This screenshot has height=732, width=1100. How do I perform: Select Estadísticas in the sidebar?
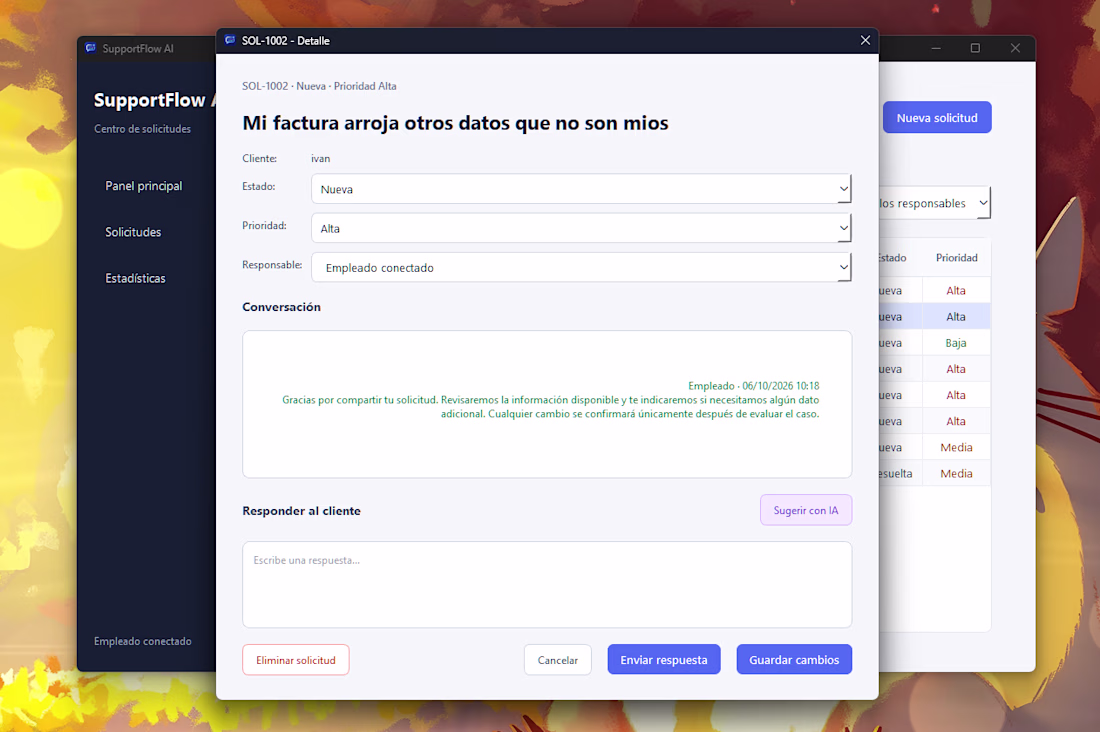coord(135,279)
